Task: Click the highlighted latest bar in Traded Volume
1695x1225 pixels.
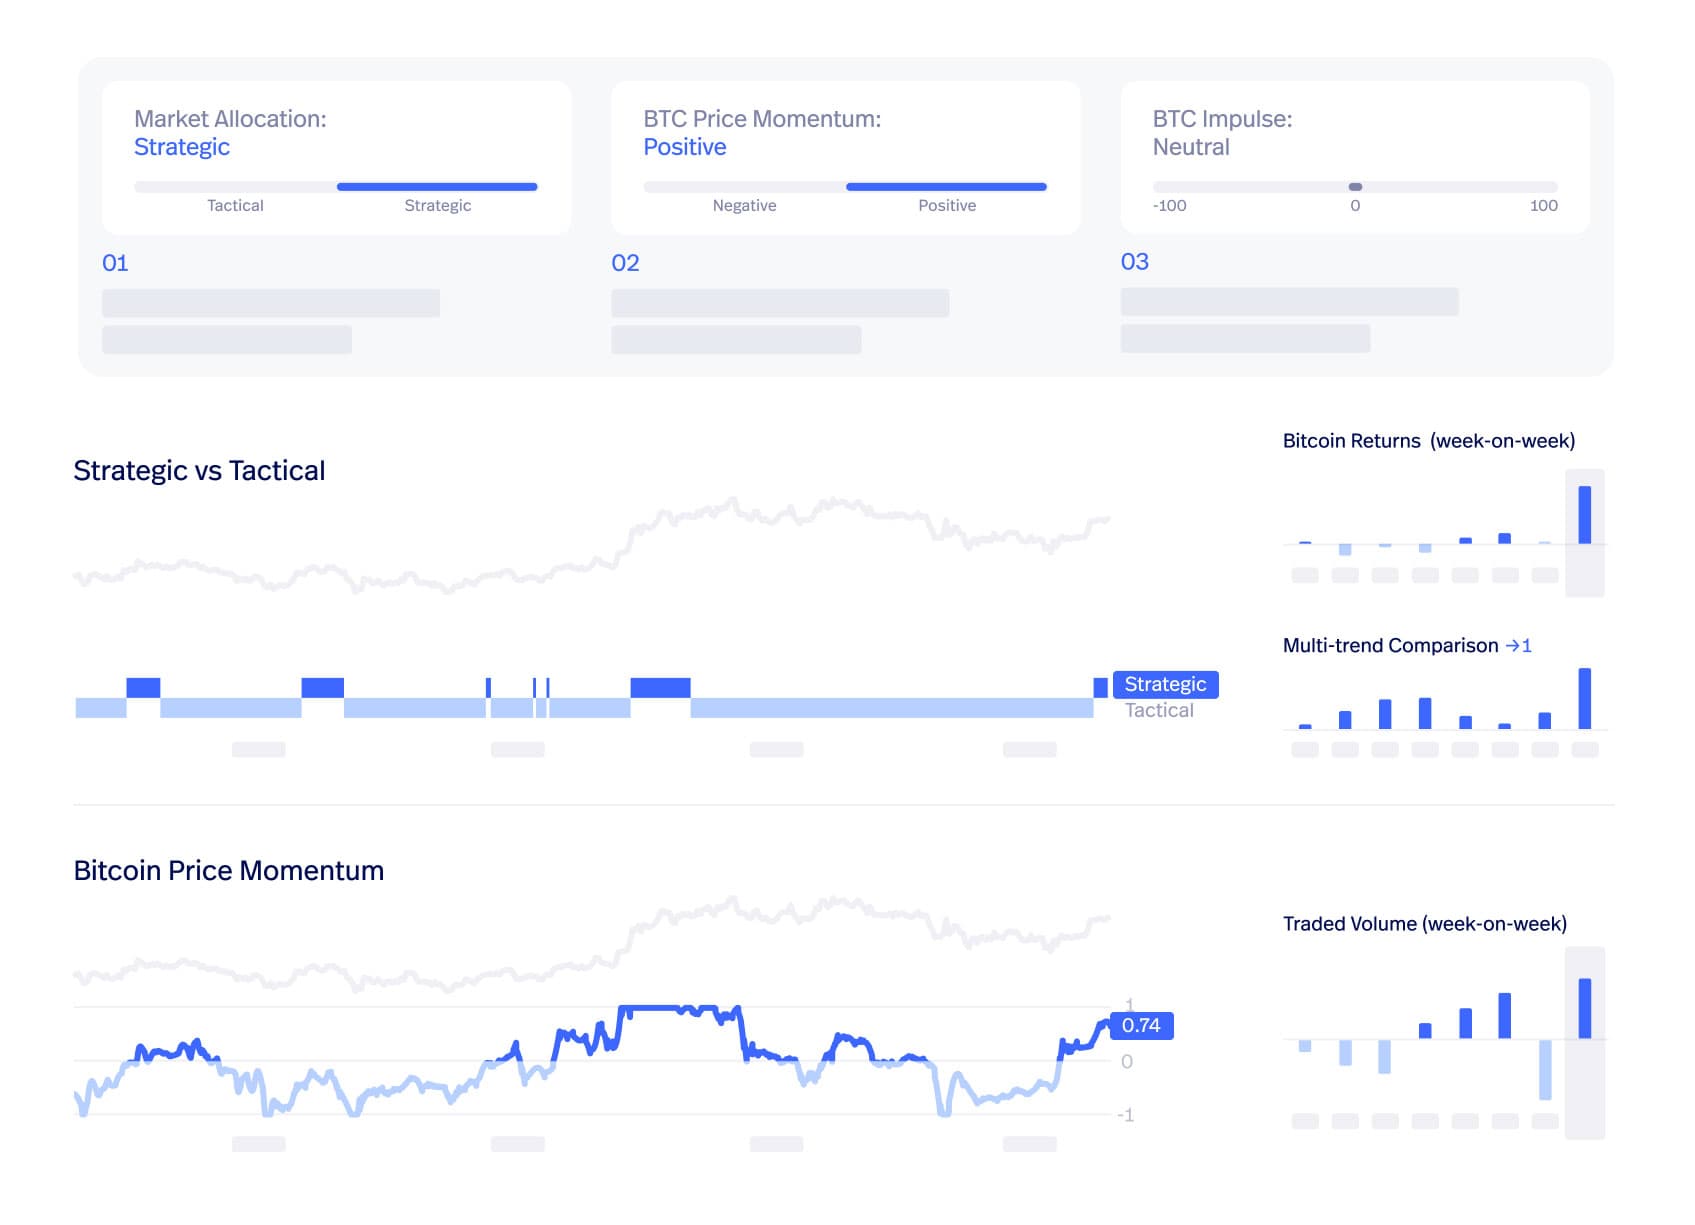Action: (1584, 1008)
